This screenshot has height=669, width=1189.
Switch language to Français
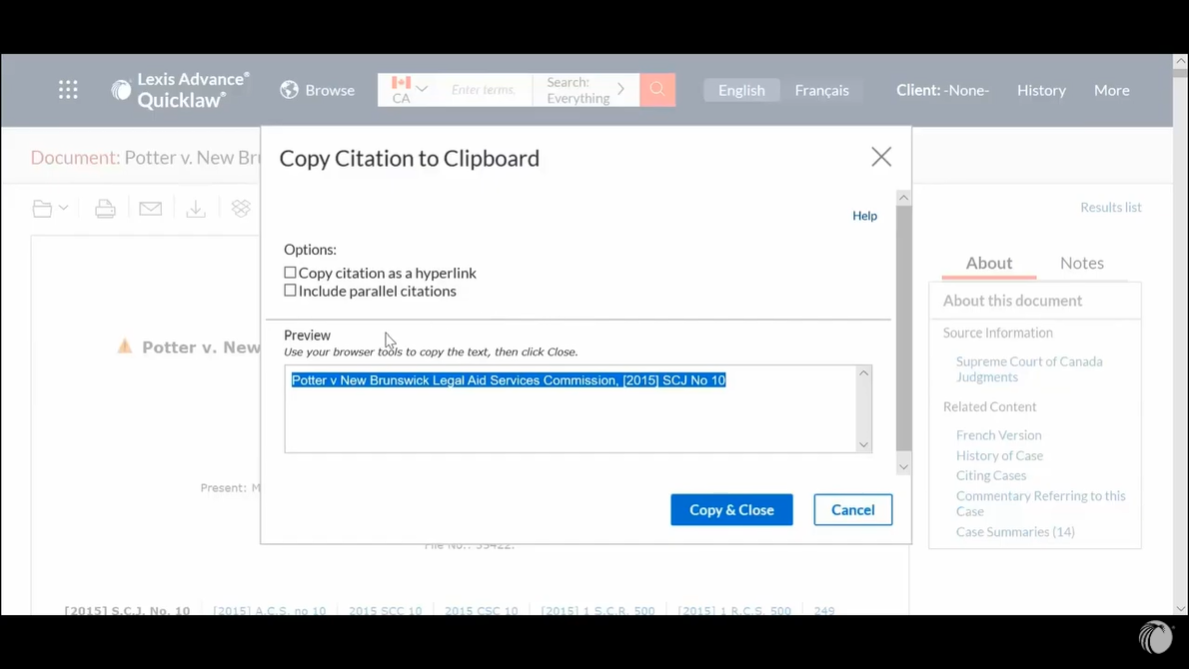822,90
